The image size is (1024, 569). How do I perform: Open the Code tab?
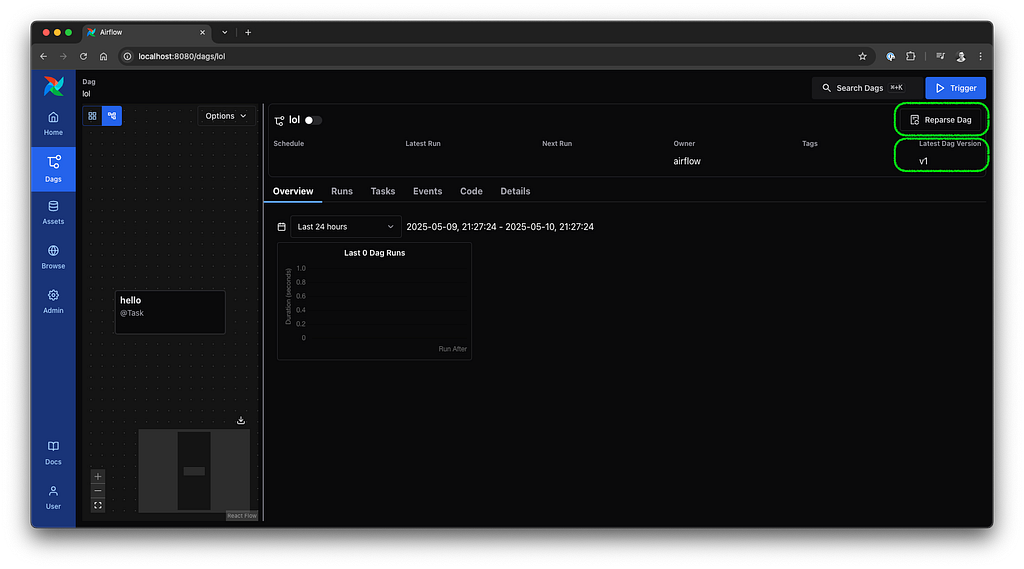coord(472,191)
